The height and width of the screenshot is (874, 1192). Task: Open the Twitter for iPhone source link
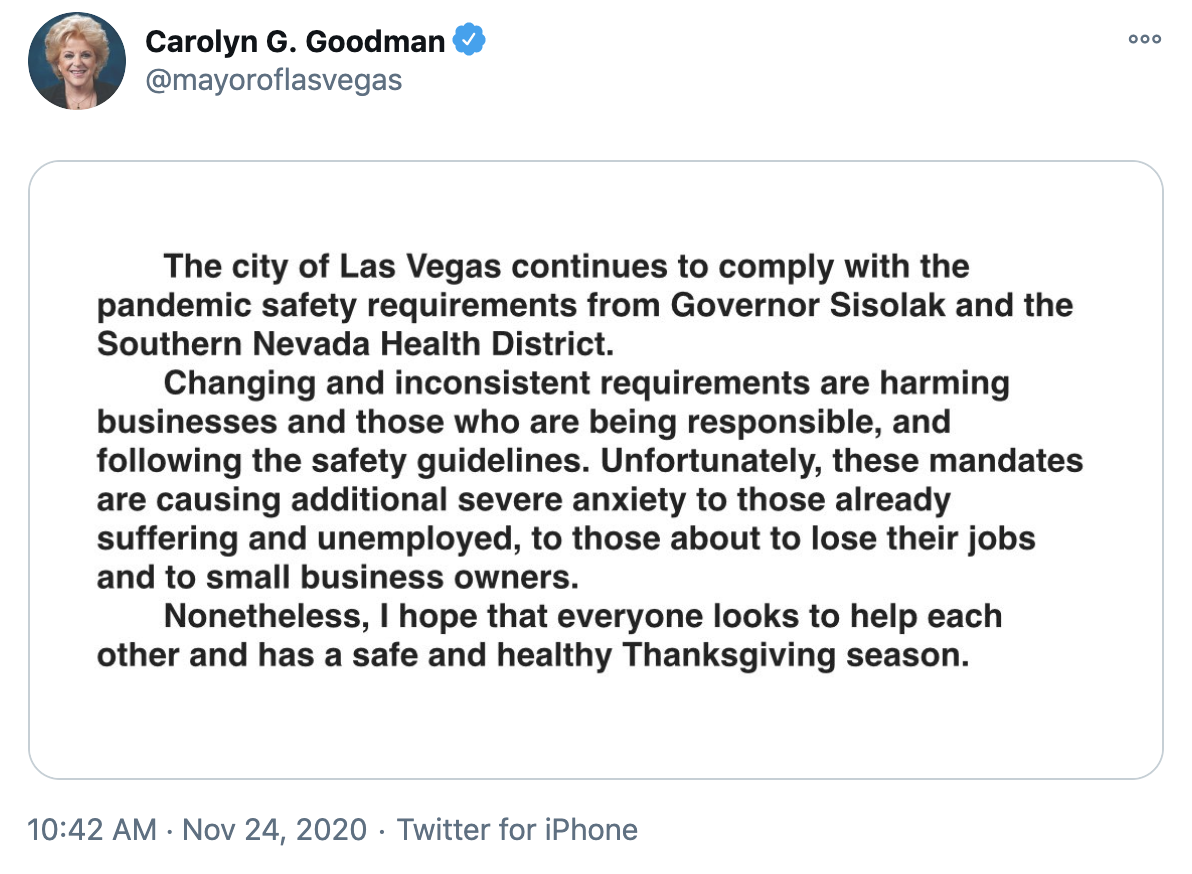(517, 829)
